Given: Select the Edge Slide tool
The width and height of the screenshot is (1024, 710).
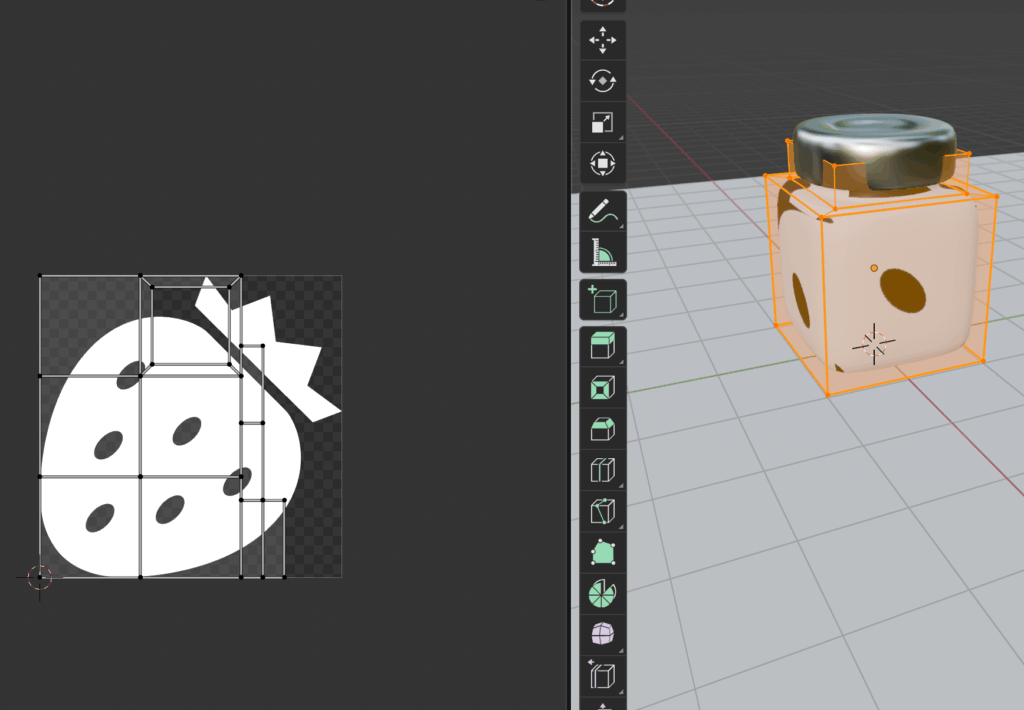Looking at the screenshot, I should [602, 675].
